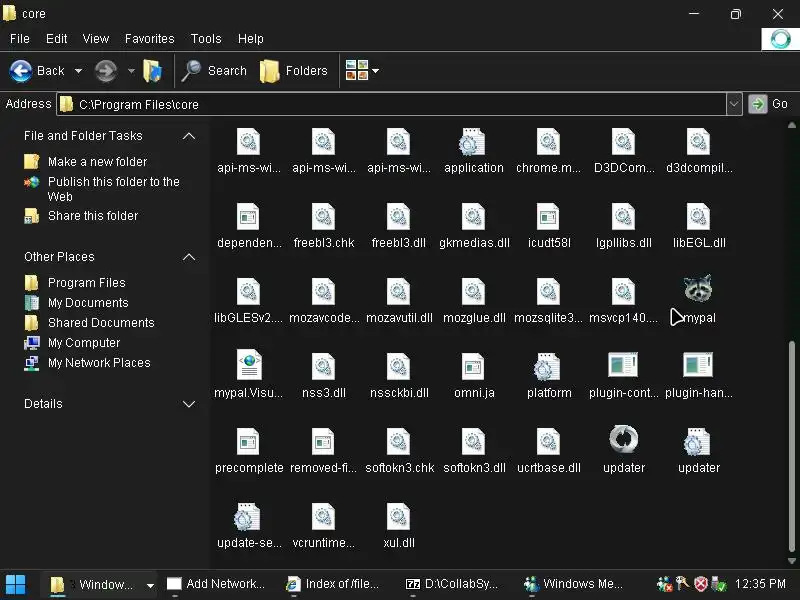
Task: Select the xul.dll file icon
Action: point(398,517)
